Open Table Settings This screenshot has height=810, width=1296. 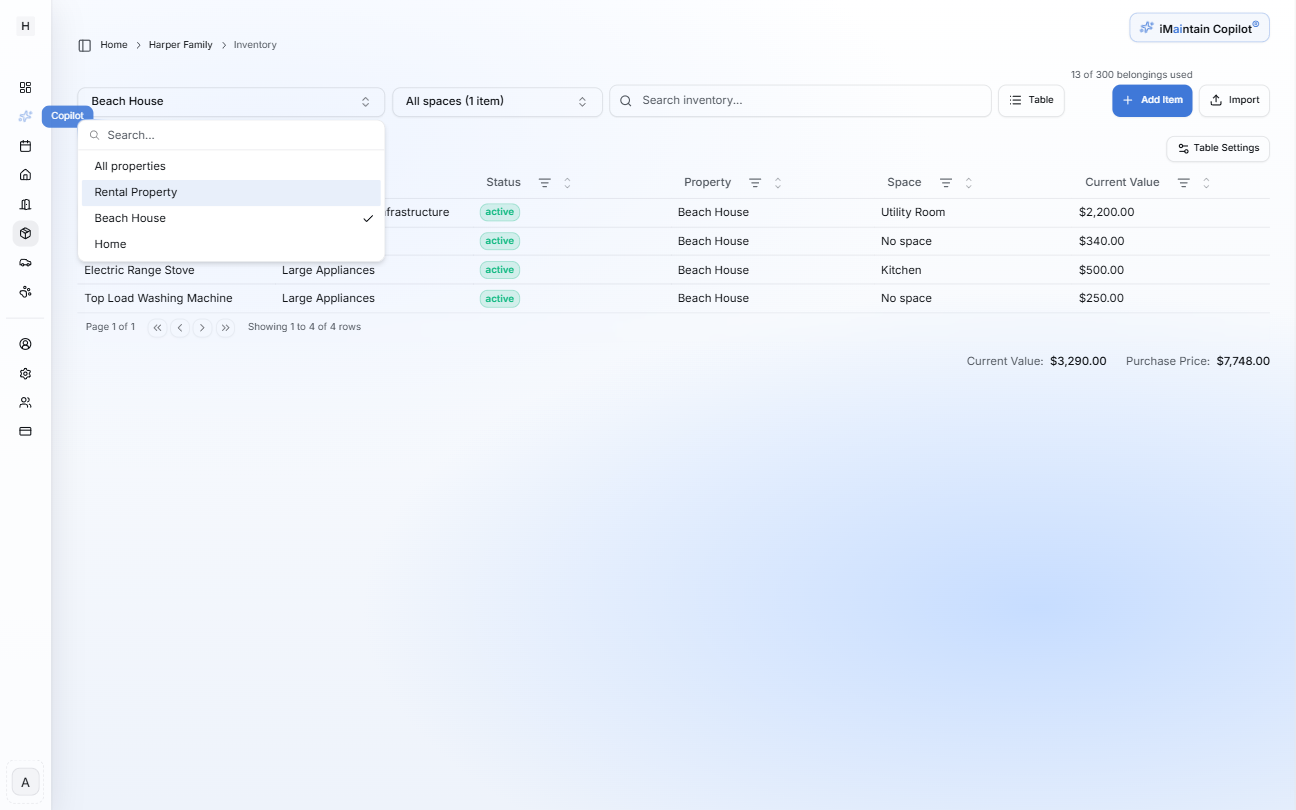click(1217, 148)
